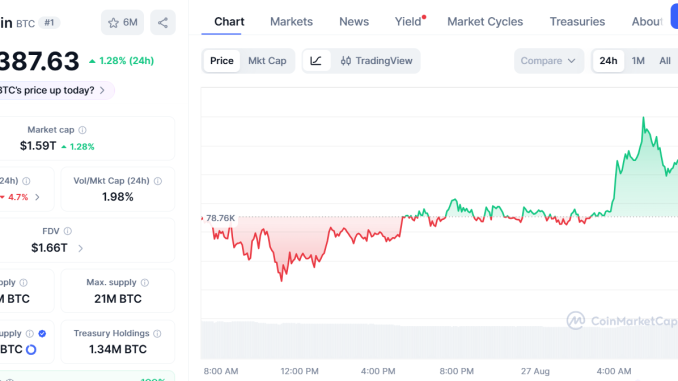Click the 4:00 PM axis label
678x381 pixels.
point(378,371)
